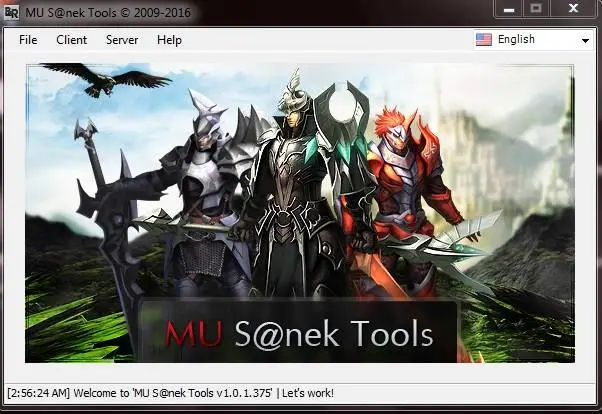The height and width of the screenshot is (414, 602).
Task: Close the MU S@nek Tools window
Action: (x=573, y=9)
